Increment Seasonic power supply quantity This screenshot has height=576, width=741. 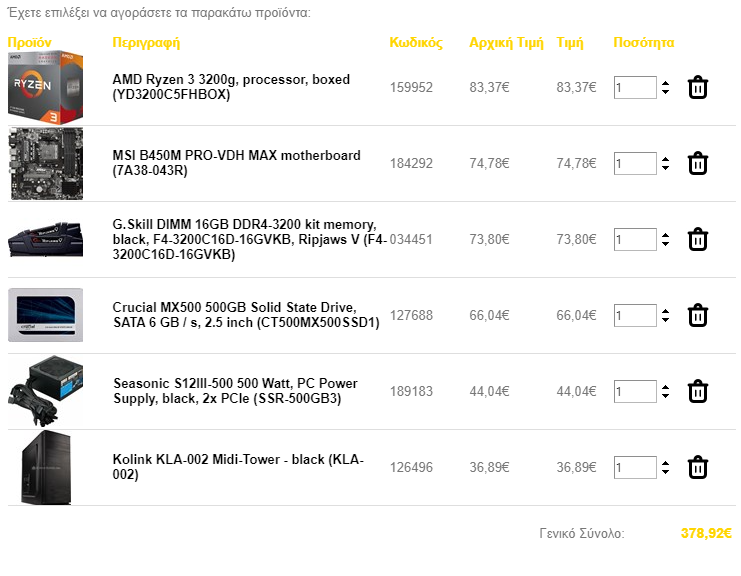tap(665, 387)
